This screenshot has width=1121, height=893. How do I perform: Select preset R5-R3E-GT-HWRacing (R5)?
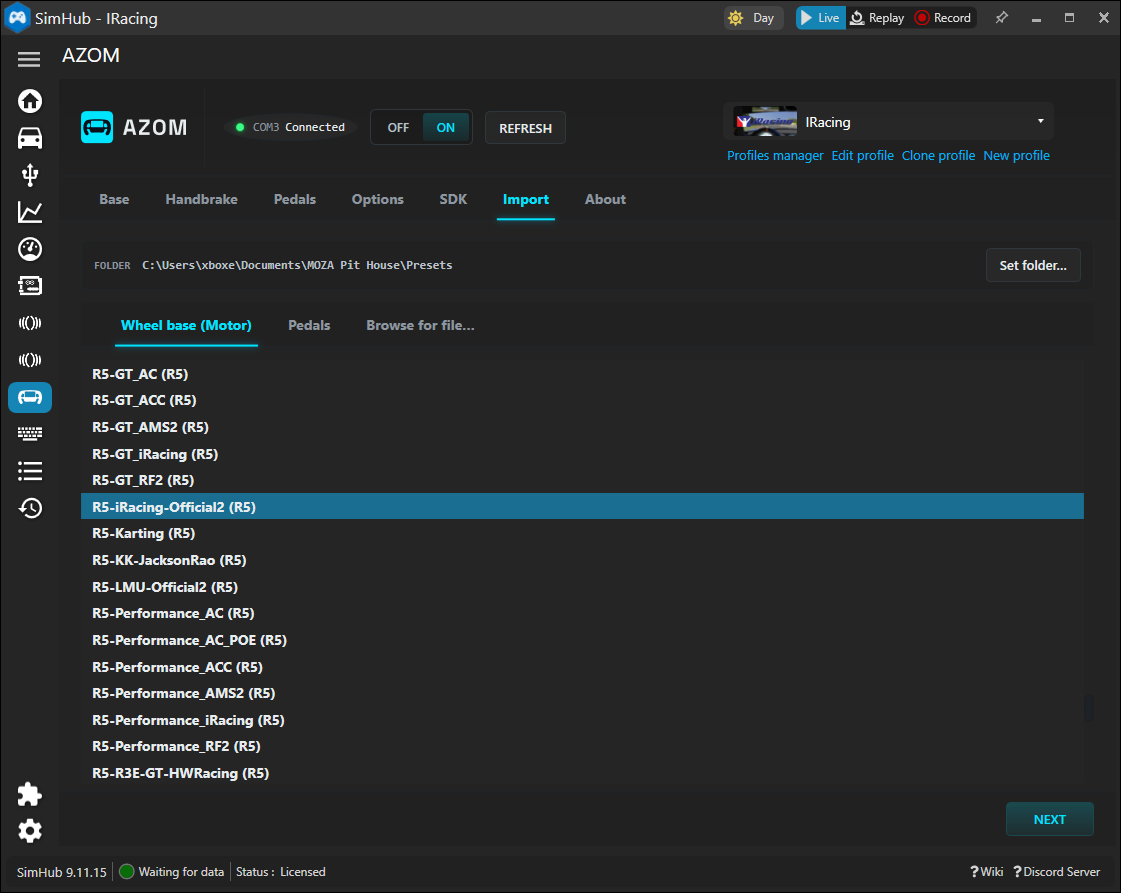click(582, 773)
